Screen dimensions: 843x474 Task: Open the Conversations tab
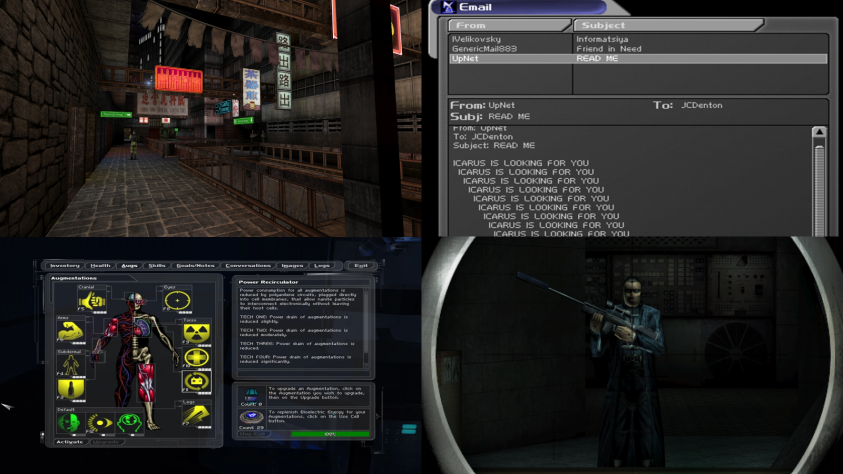(248, 265)
